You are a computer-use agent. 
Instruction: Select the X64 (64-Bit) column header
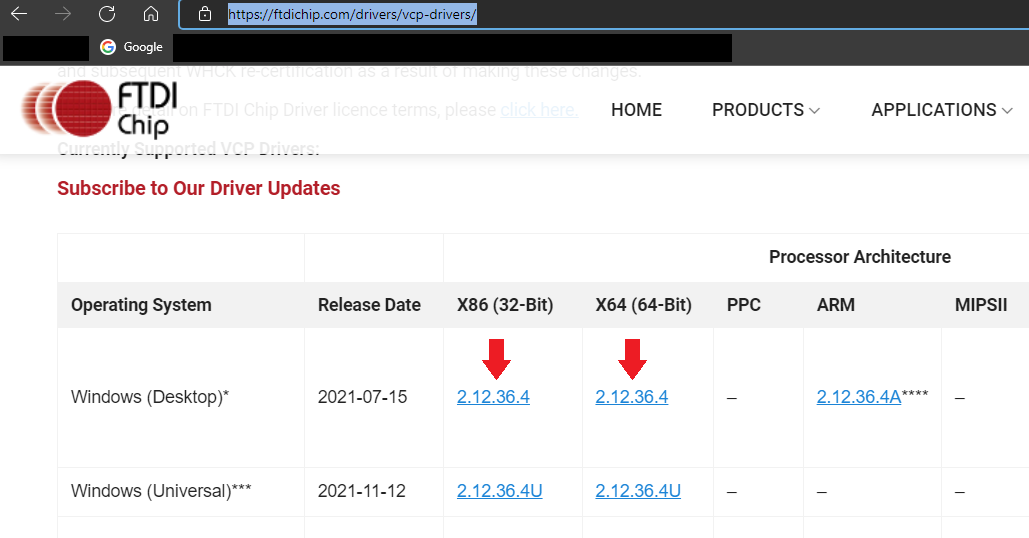(644, 305)
